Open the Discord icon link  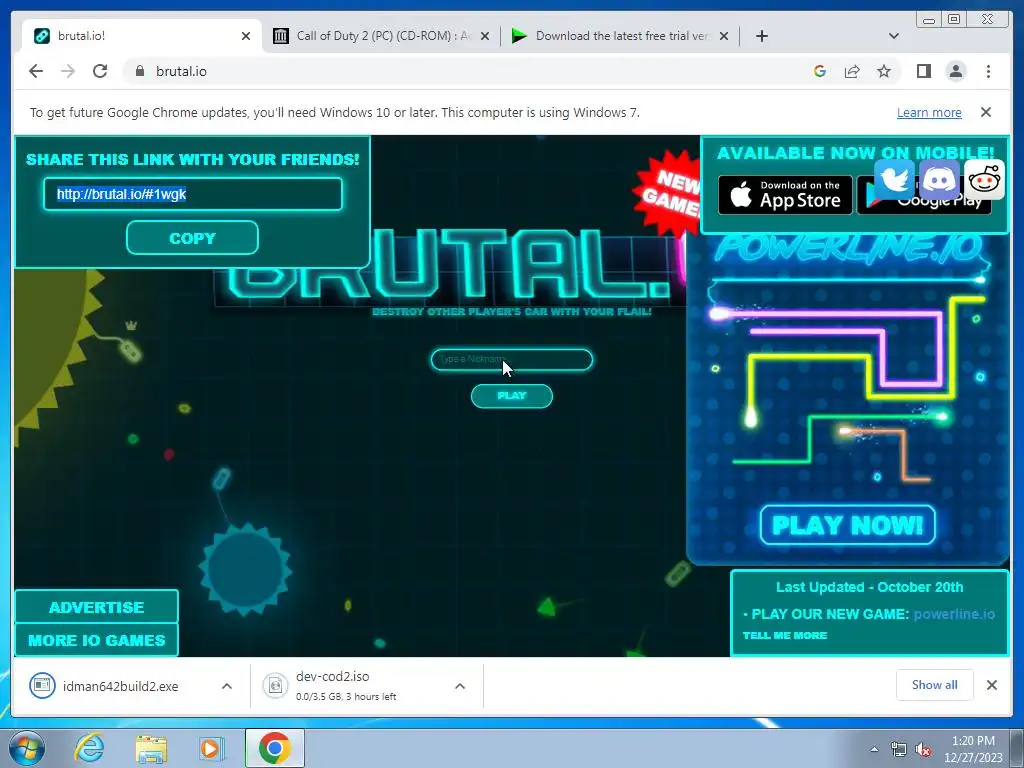[939, 178]
